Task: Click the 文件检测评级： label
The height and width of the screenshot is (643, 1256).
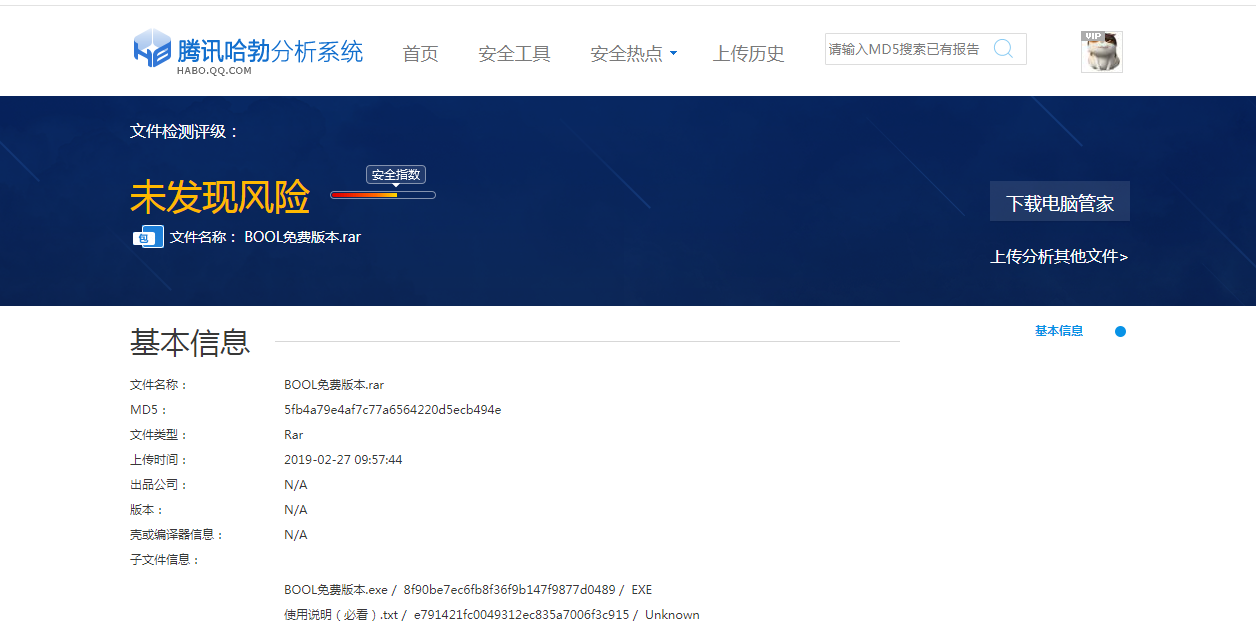Action: (x=185, y=132)
